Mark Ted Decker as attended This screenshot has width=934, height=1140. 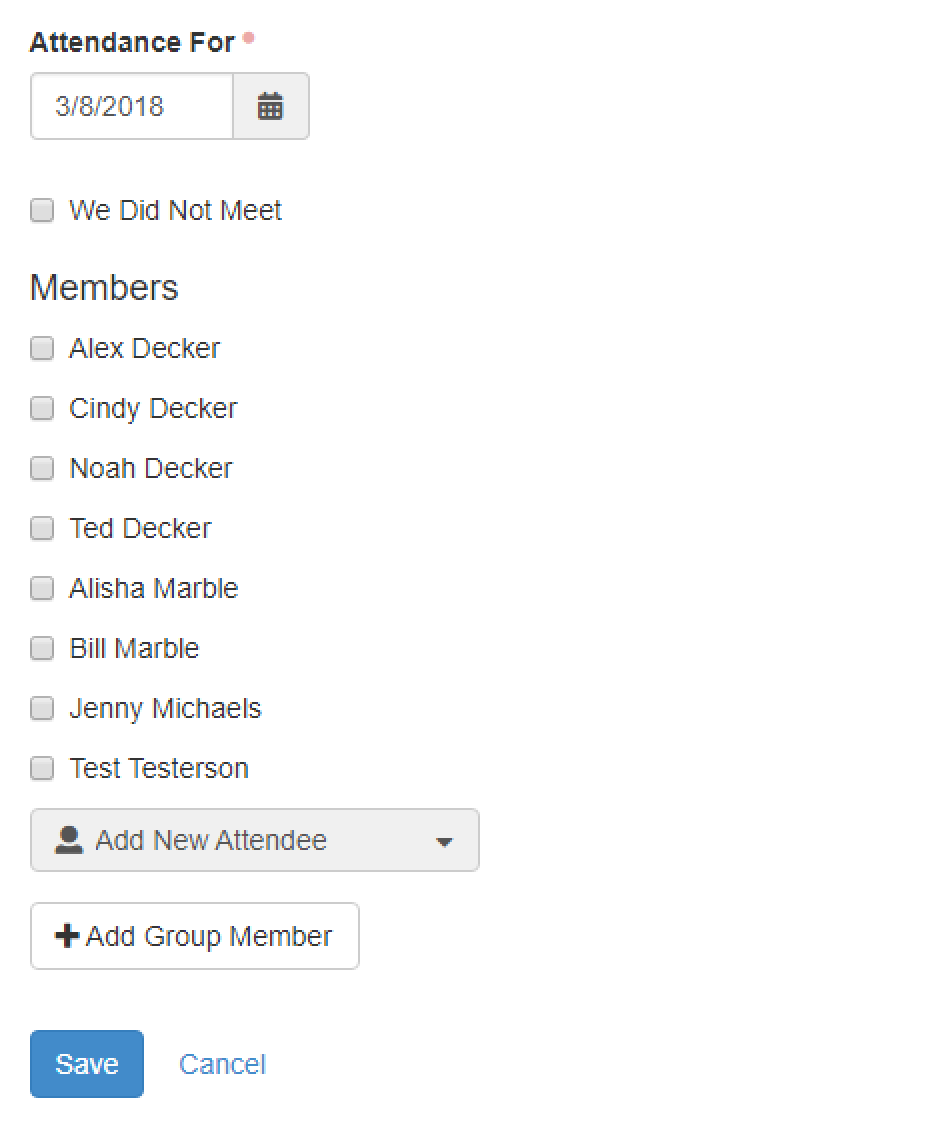[x=41, y=528]
